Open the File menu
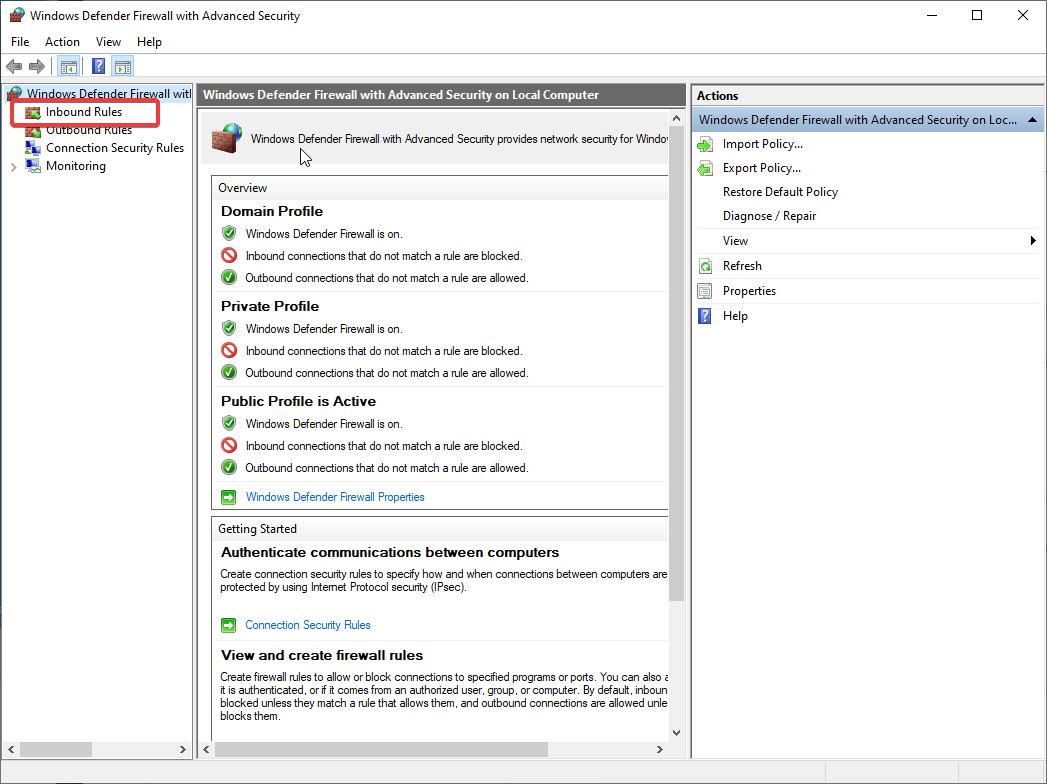The image size is (1047, 784). point(20,41)
